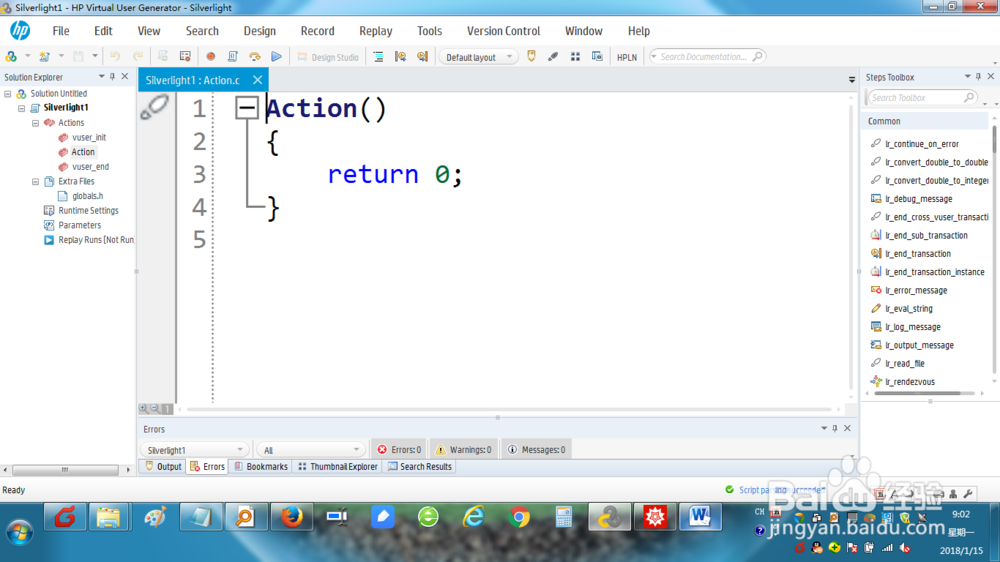Click the output shield icon after layout dropdown
Image resolution: width=1000 pixels, height=562 pixels.
click(531, 57)
